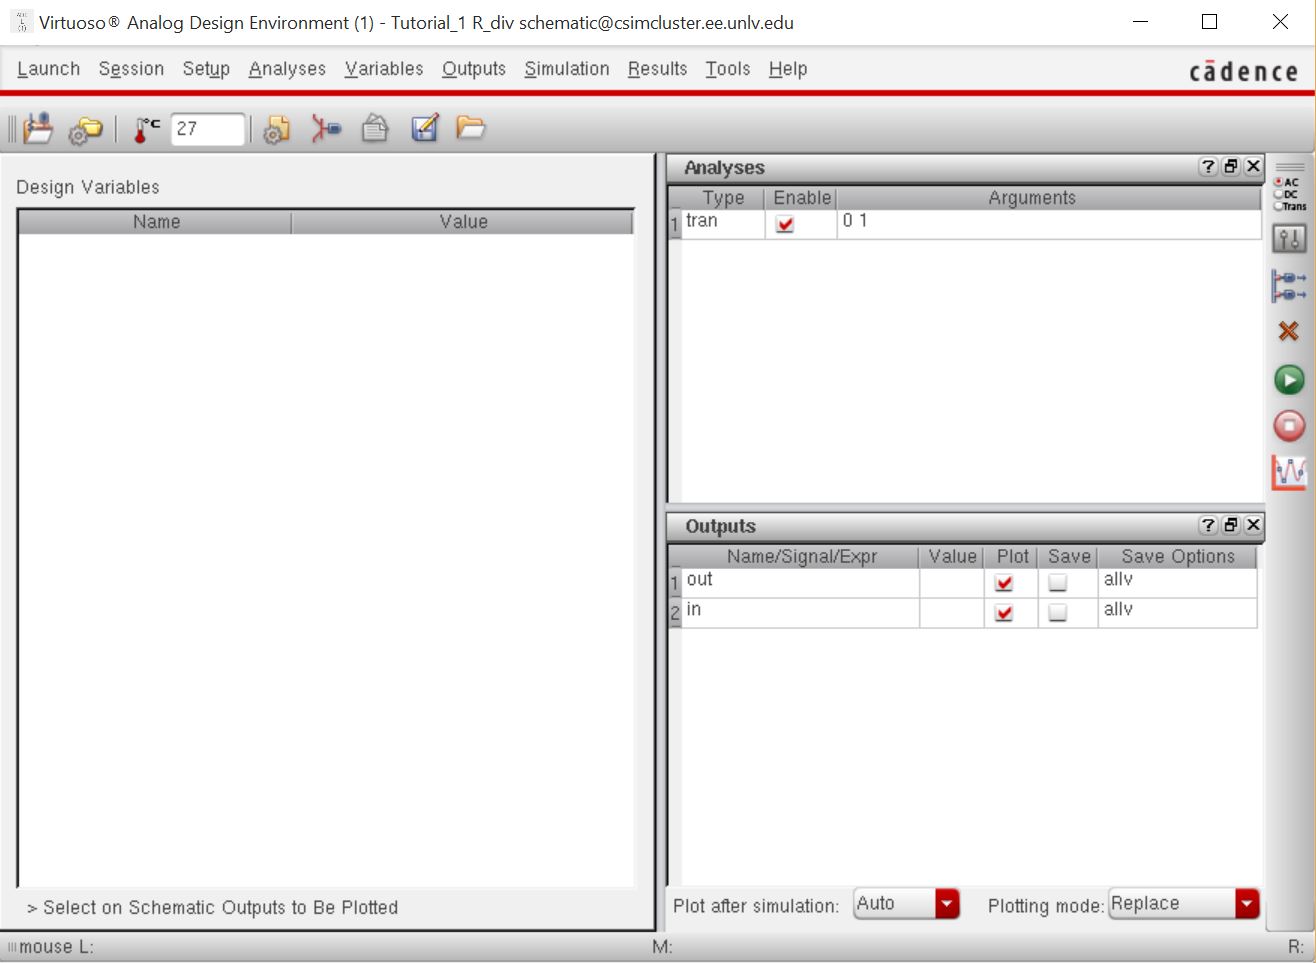Click the temperature field showing 27
Screen dimensions: 1316x963
coord(208,129)
